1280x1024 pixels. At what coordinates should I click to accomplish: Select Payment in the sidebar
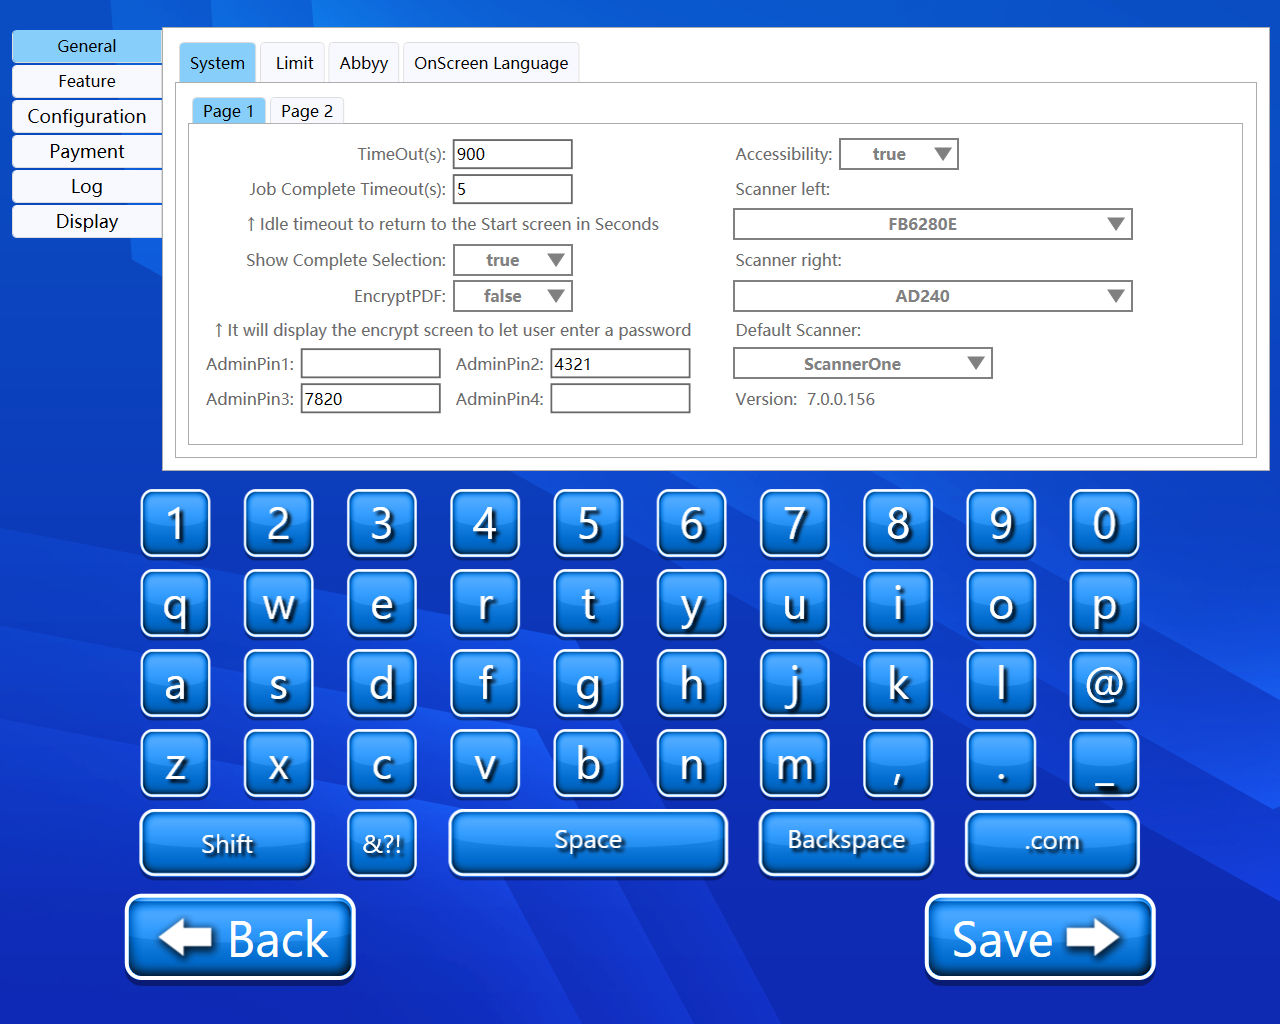click(x=86, y=151)
